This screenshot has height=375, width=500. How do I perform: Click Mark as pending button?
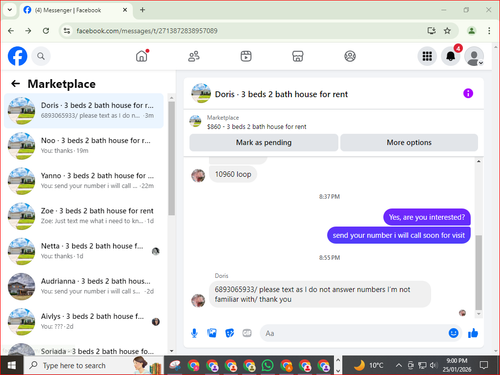pos(264,142)
